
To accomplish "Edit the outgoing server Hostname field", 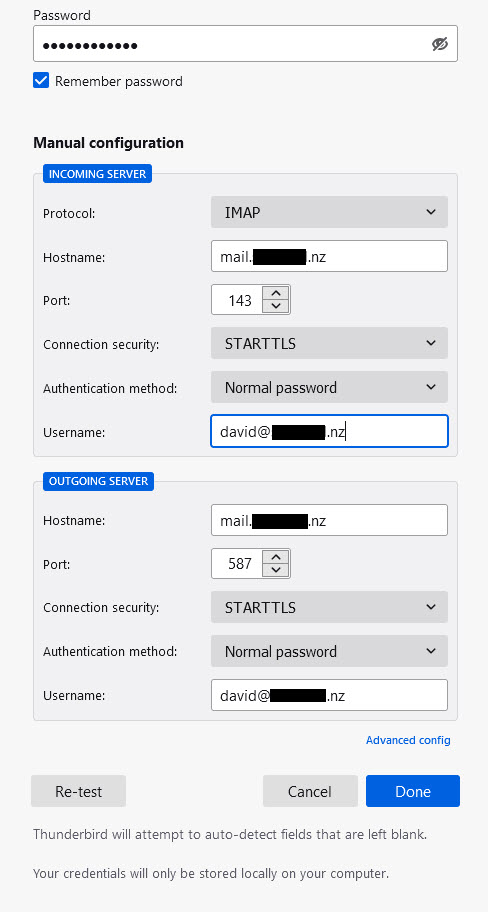I will (x=329, y=520).
